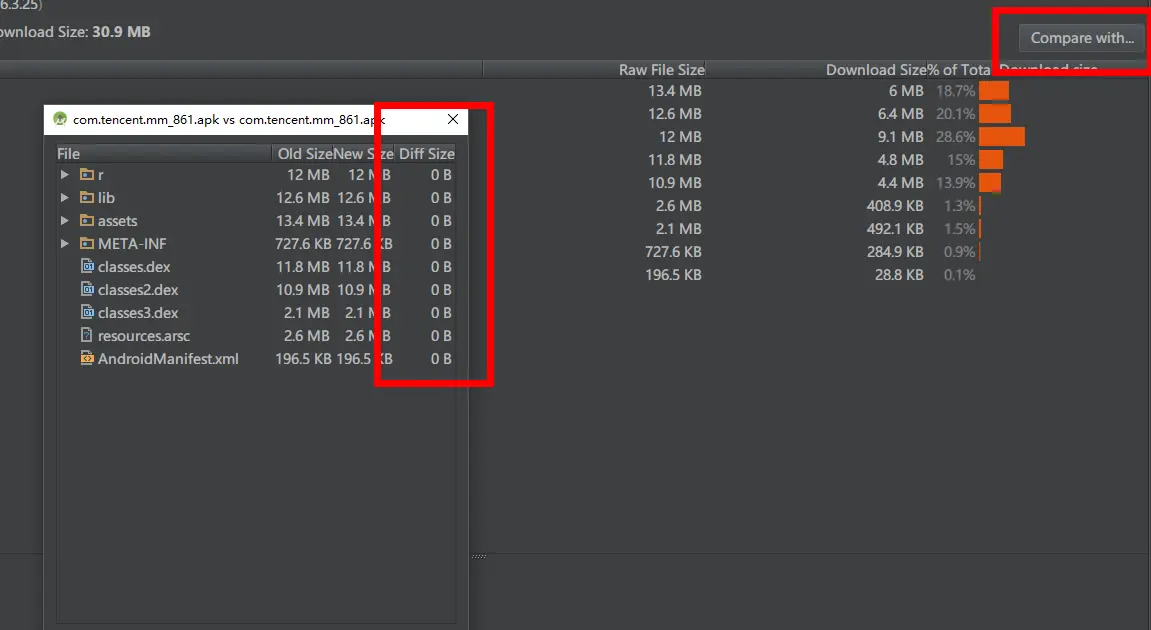Click the resources.arsc file icon
Screen dimensions: 1151x630
tap(87, 335)
